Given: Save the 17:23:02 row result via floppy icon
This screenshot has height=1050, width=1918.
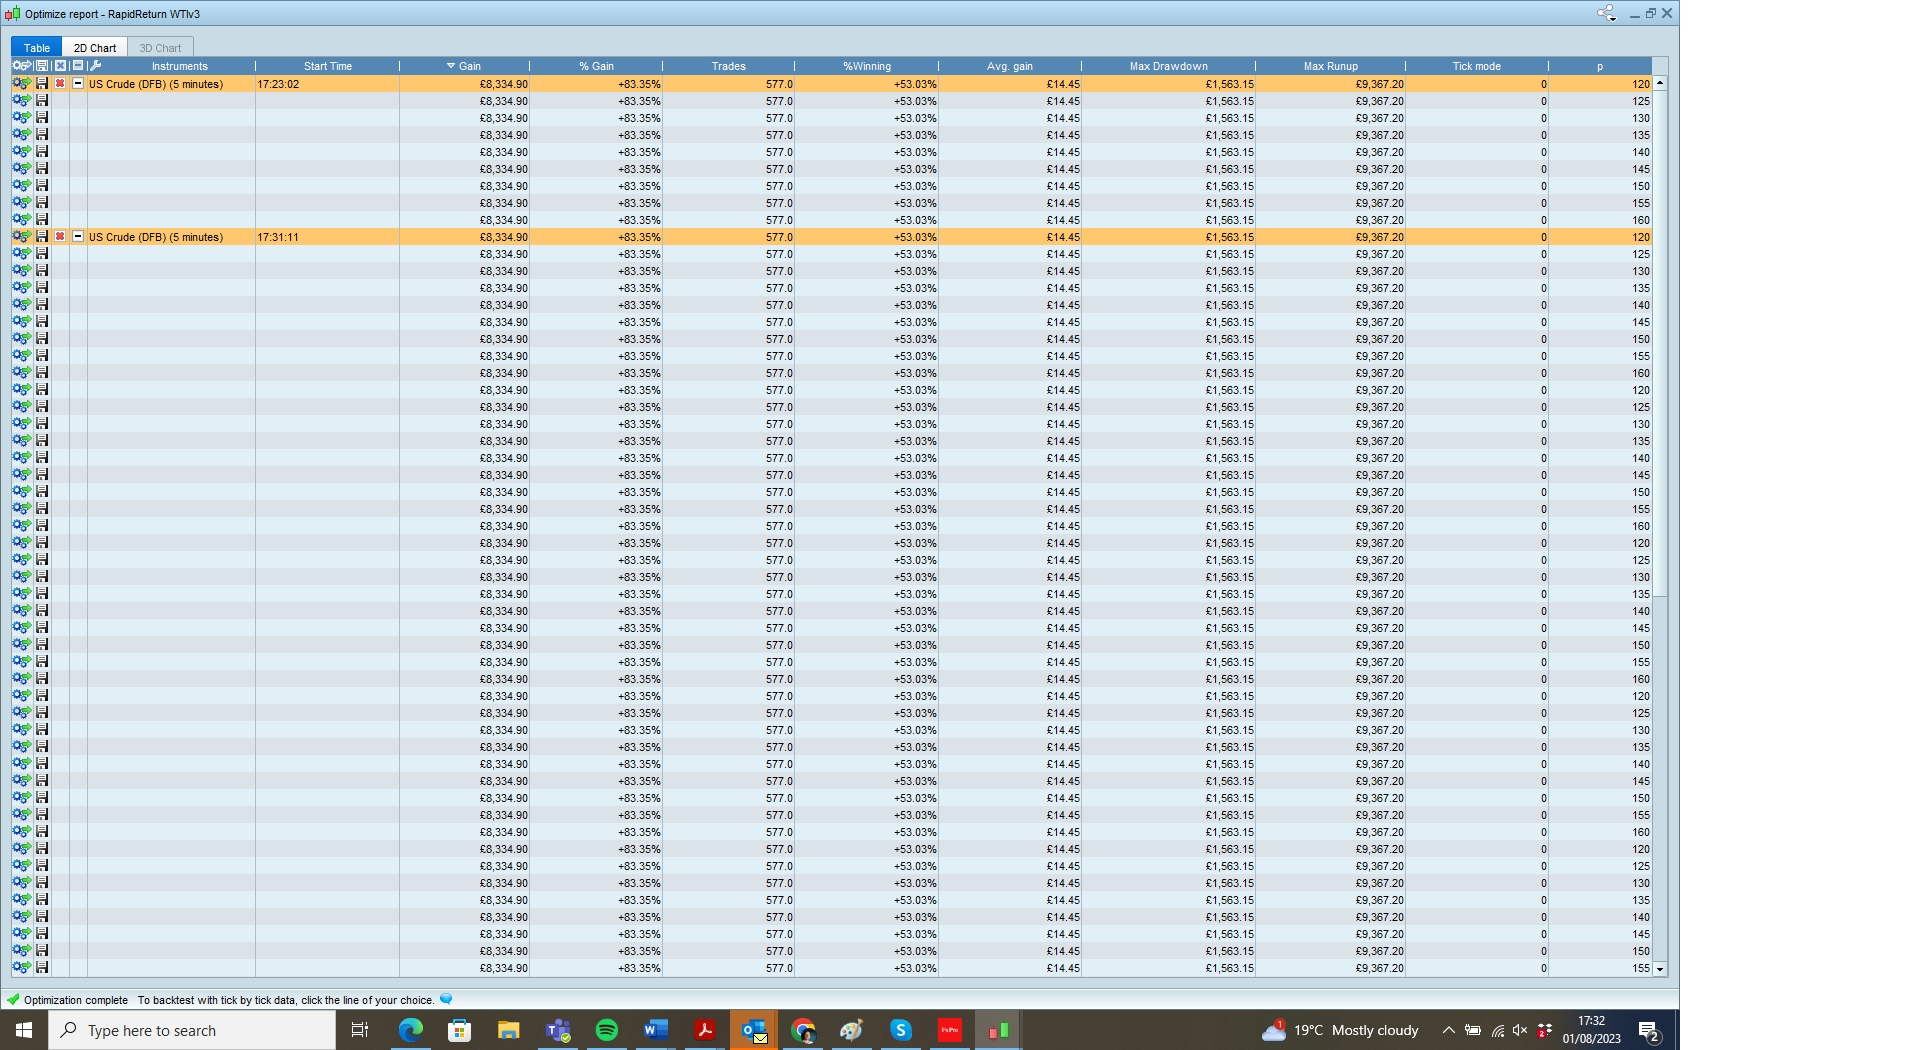Looking at the screenshot, I should [42, 84].
